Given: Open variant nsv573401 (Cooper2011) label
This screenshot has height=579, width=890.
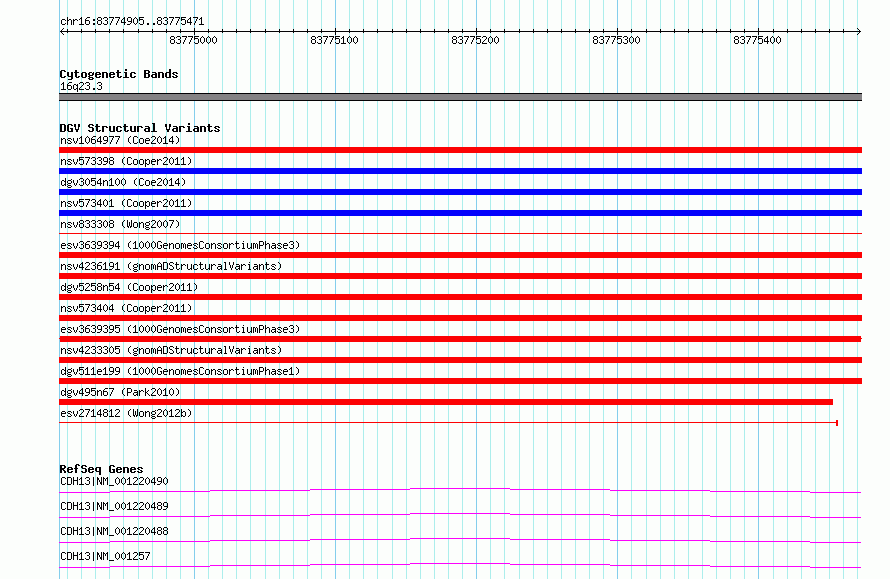Looking at the screenshot, I should pos(126,203).
